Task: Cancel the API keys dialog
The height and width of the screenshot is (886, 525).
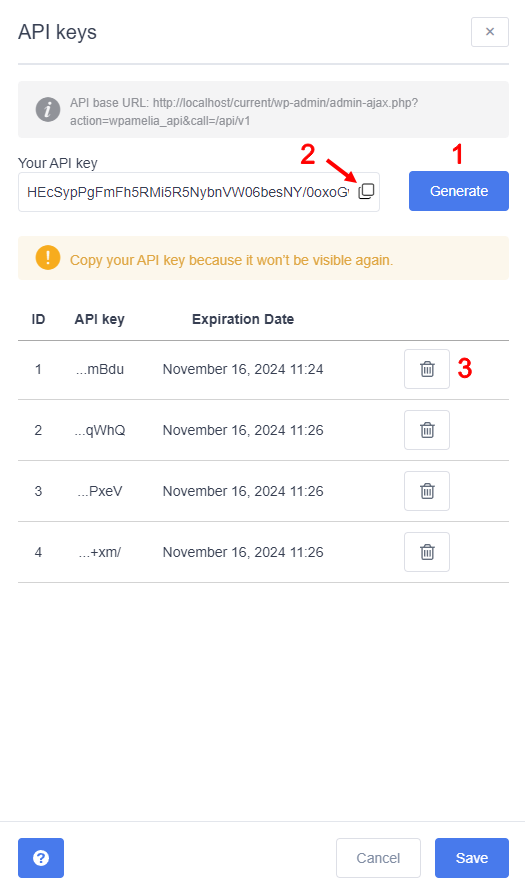Action: tap(378, 858)
